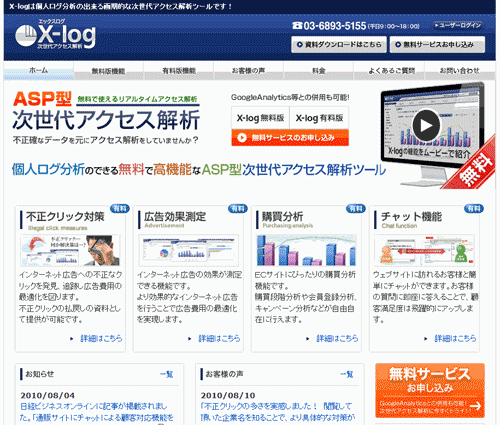Click the 購買分析 bar chart thumbnail
Image resolution: width=500 pixels, height=425 pixels.
pyautogui.click(x=306, y=250)
